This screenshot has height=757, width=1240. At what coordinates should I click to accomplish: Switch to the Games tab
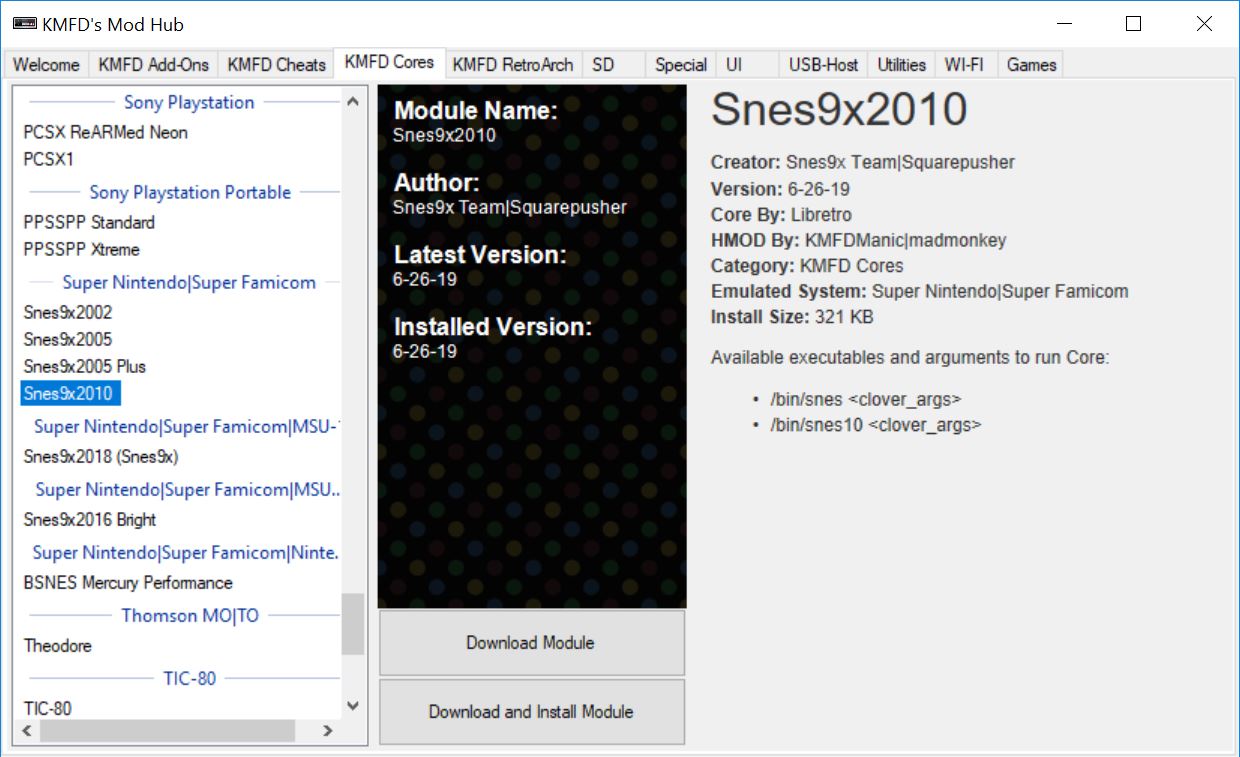coord(1031,64)
